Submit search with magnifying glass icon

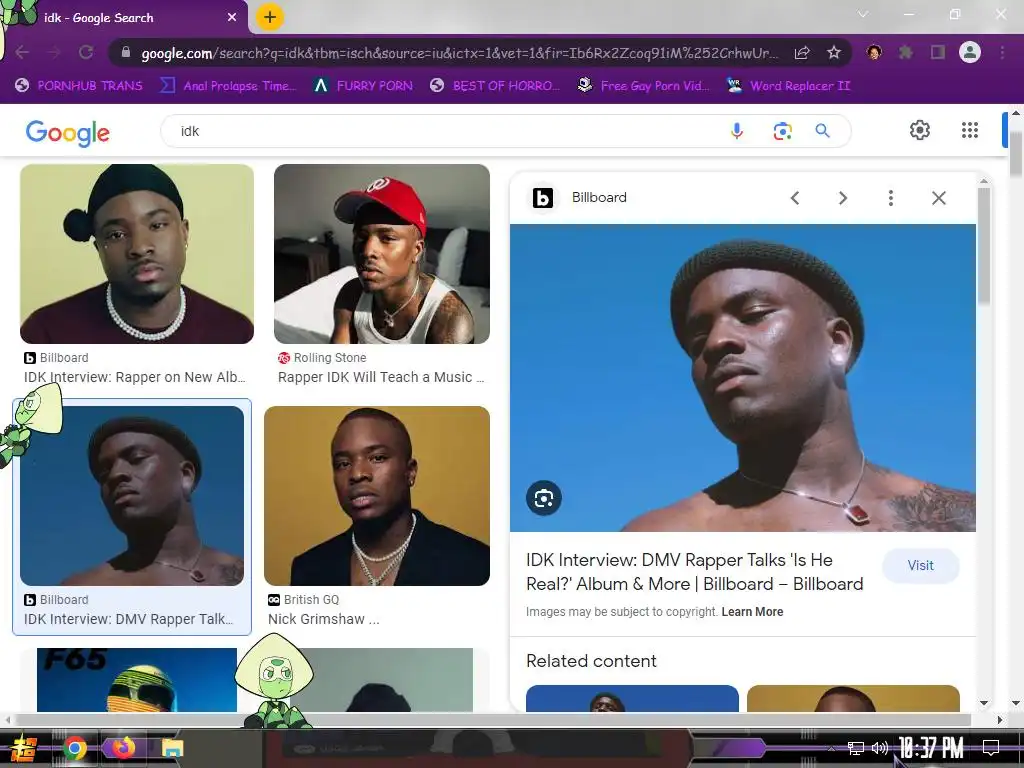click(x=823, y=131)
